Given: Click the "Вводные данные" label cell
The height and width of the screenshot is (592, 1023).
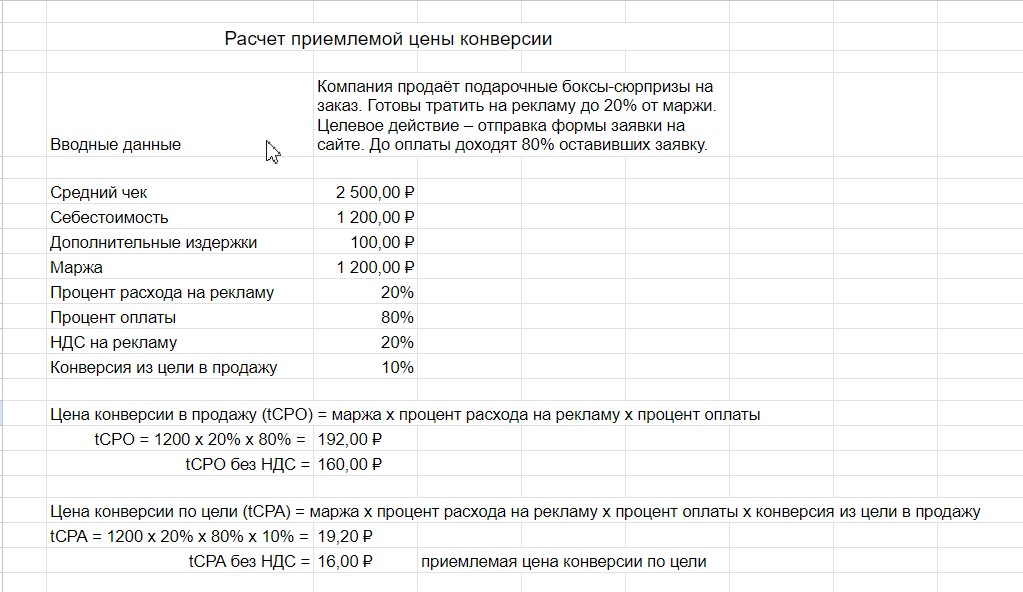Looking at the screenshot, I should tap(116, 144).
